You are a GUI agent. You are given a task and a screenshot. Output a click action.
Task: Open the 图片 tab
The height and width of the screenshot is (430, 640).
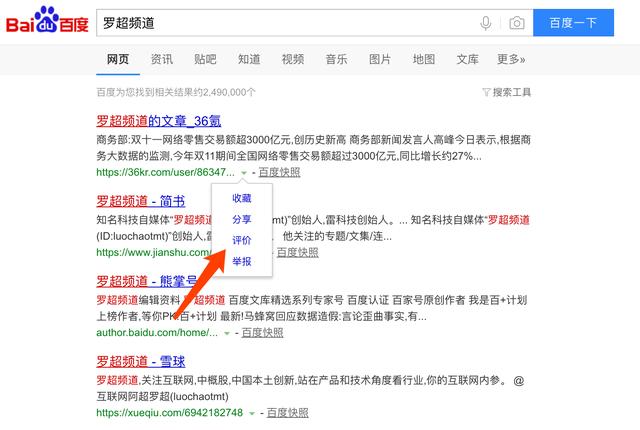point(380,60)
